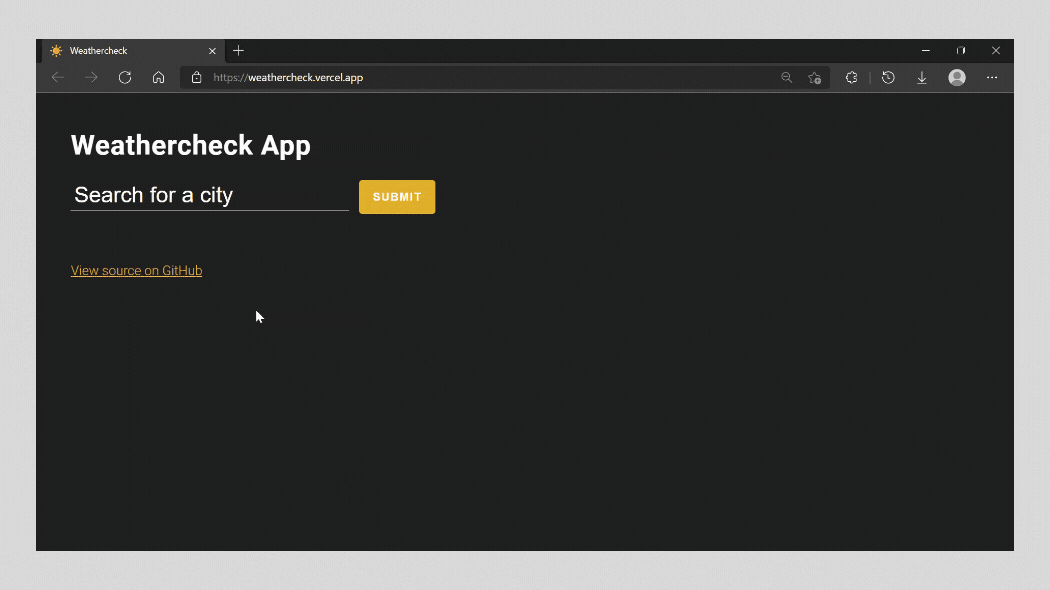The height and width of the screenshot is (590, 1050).
Task: Open the user profile avatar
Action: coord(957,78)
